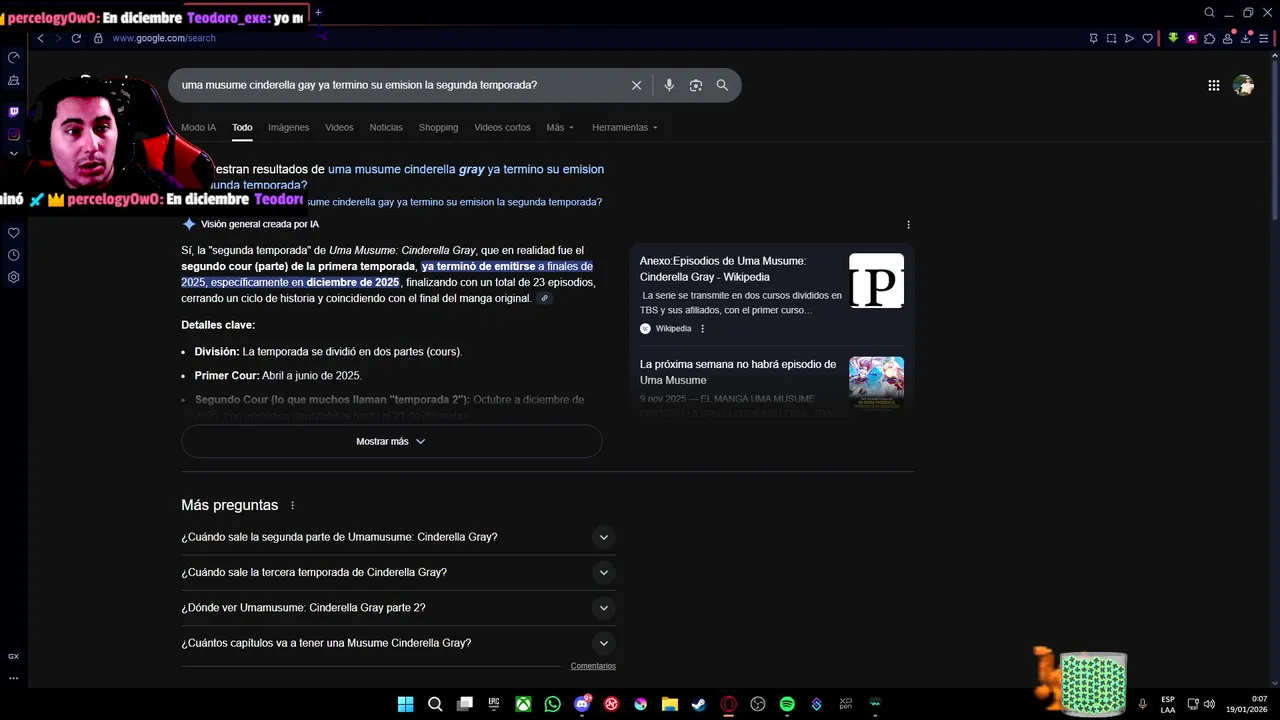The height and width of the screenshot is (720, 1280).
Task: Take a snapshot with the capture icon
Action: point(1111,38)
